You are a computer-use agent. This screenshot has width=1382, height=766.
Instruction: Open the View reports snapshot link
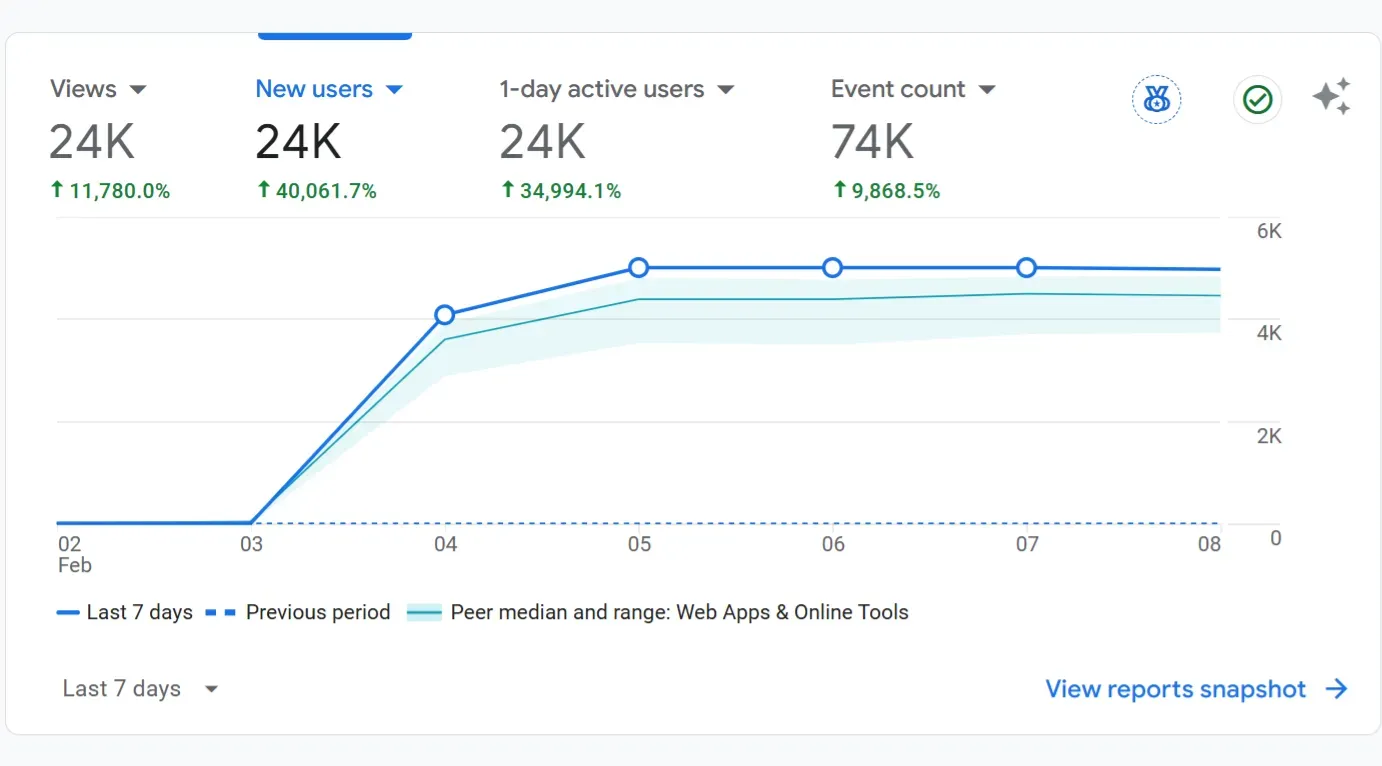(x=1196, y=689)
